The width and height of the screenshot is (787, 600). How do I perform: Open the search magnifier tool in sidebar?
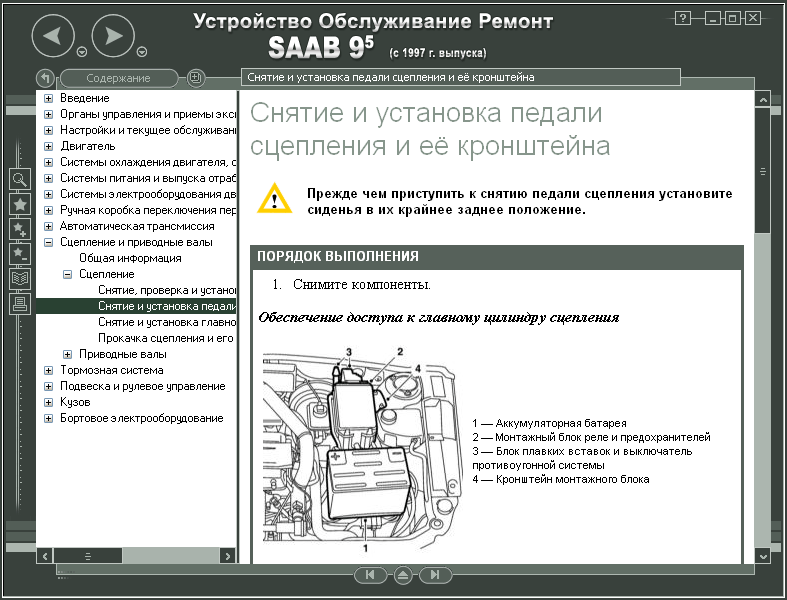click(20, 179)
